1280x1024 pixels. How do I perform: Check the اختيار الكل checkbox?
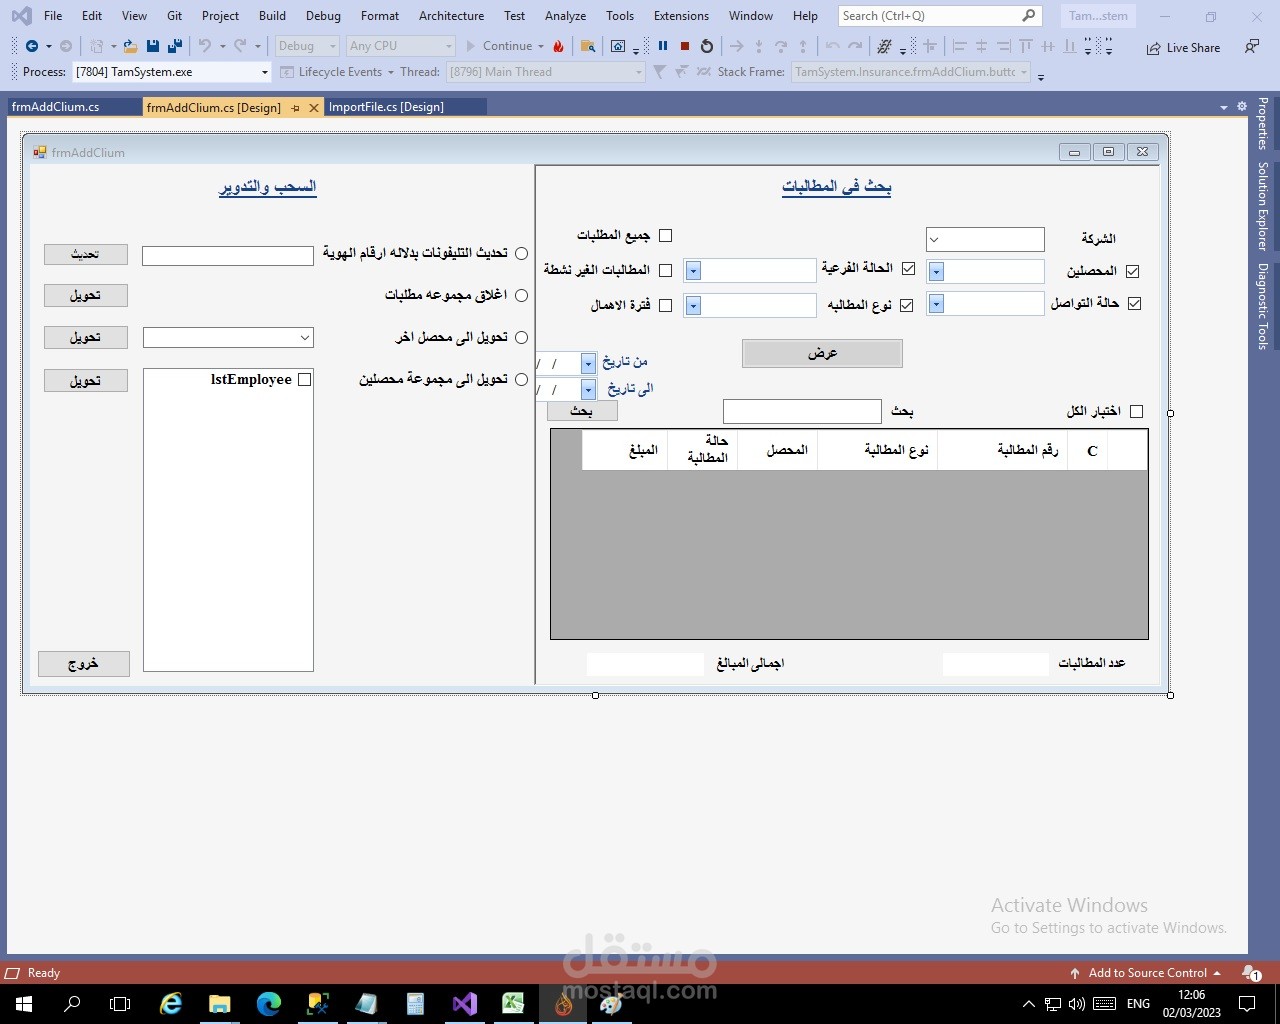pyautogui.click(x=1136, y=411)
